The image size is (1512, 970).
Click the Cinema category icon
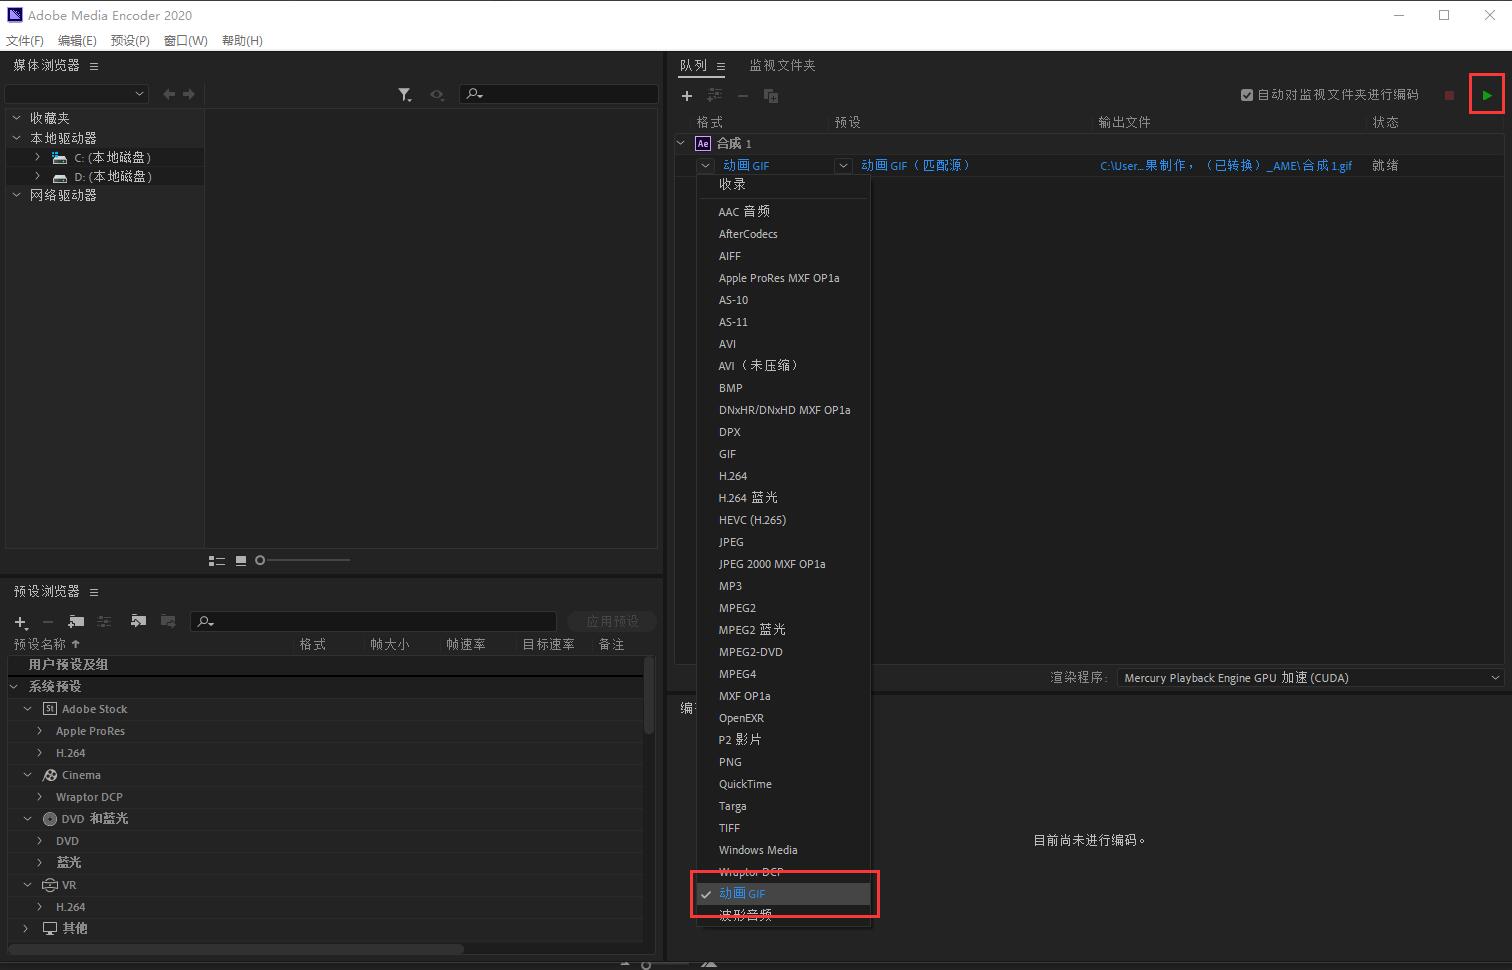[x=50, y=775]
